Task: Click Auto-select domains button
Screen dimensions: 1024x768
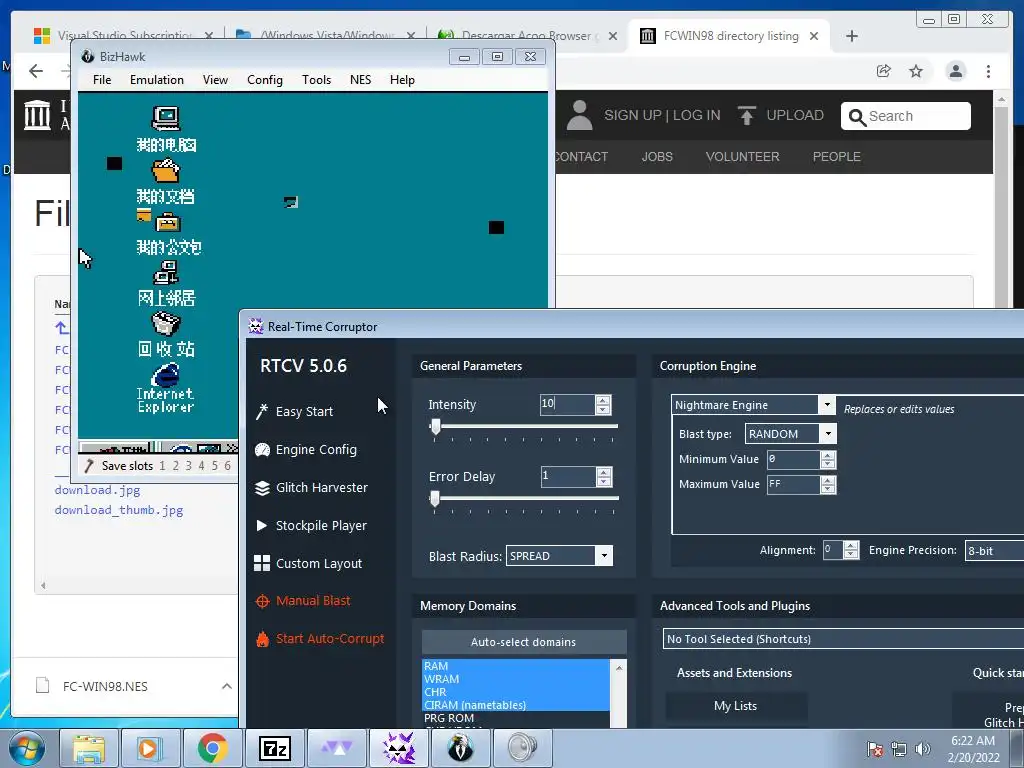Action: 524,642
